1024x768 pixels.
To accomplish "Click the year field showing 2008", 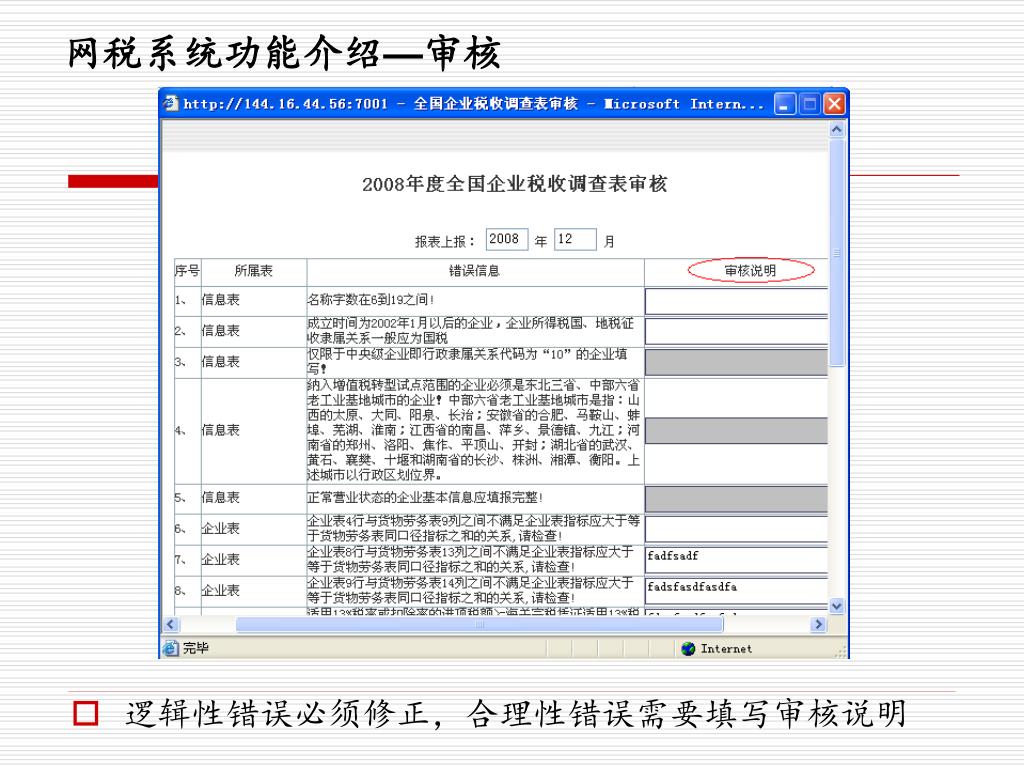I will (507, 240).
